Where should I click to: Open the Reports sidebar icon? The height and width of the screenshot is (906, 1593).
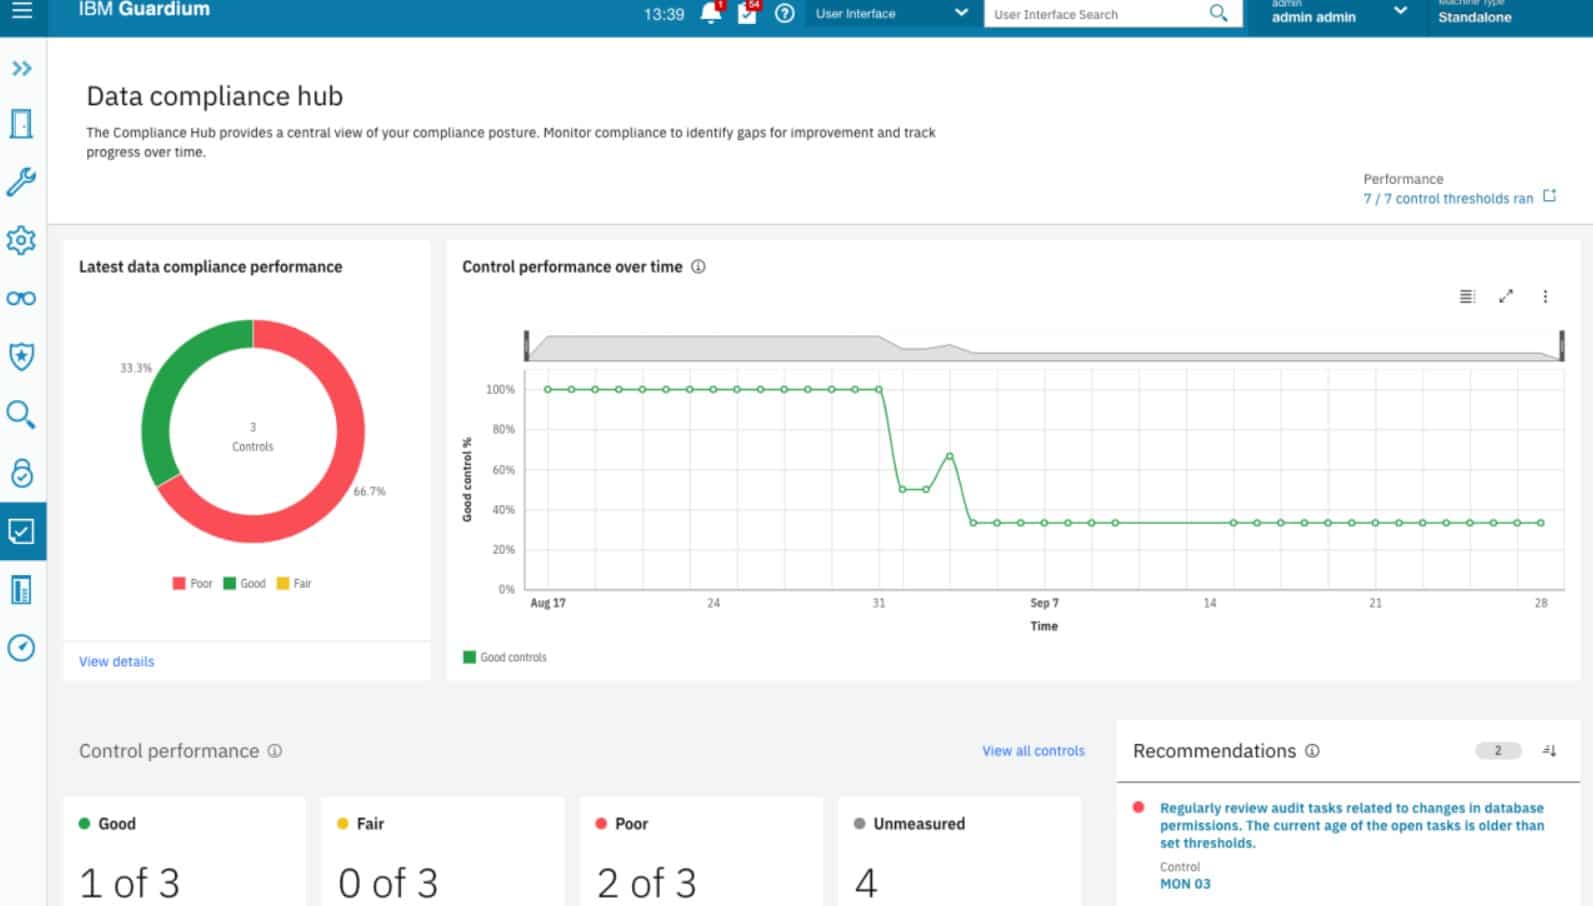(x=22, y=590)
